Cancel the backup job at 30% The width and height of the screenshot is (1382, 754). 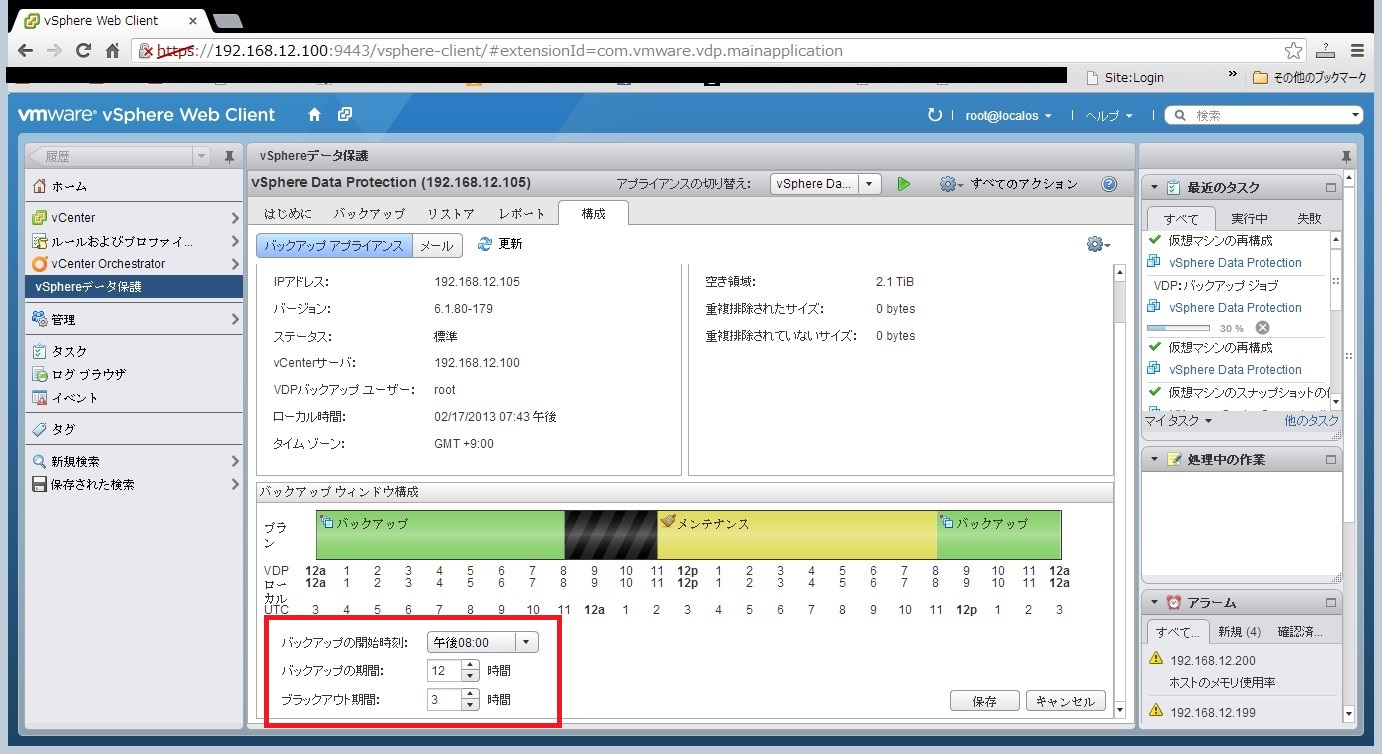(x=1262, y=328)
